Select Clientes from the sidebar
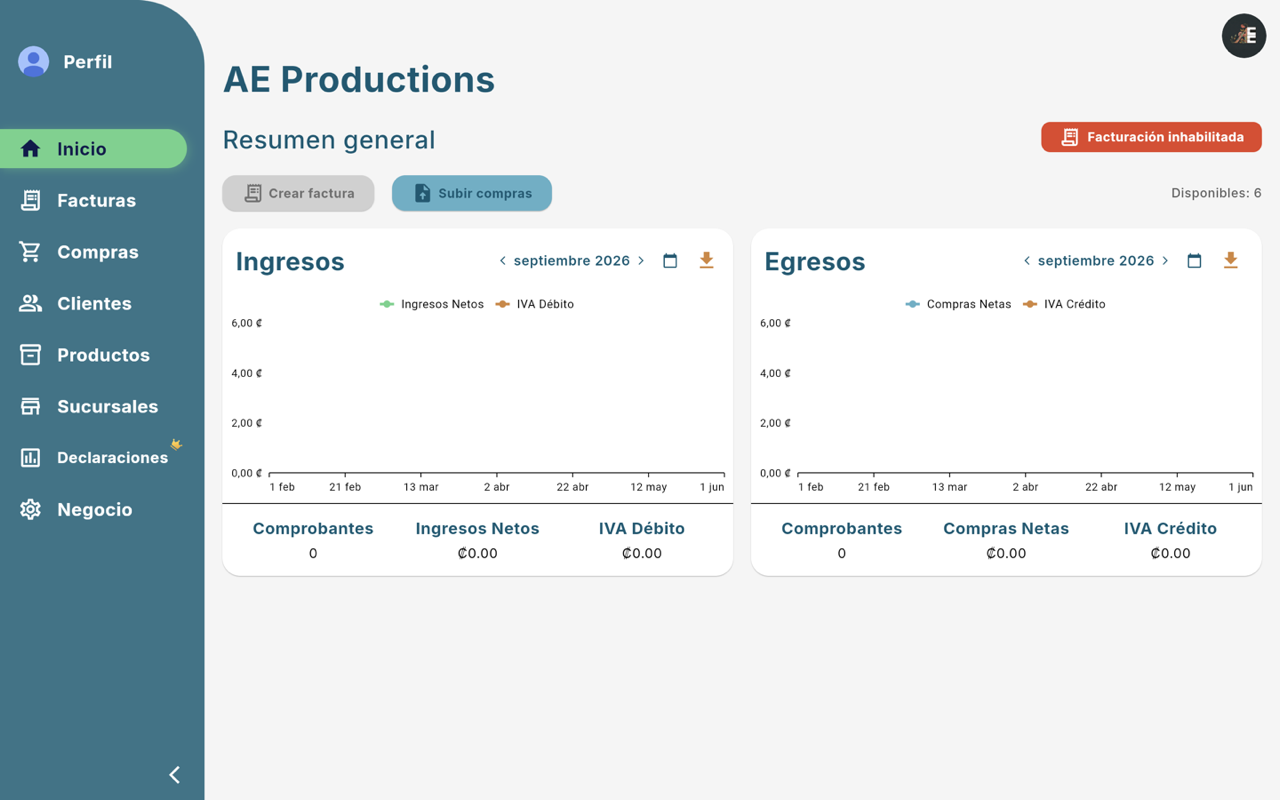The image size is (1280, 800). click(x=93, y=303)
